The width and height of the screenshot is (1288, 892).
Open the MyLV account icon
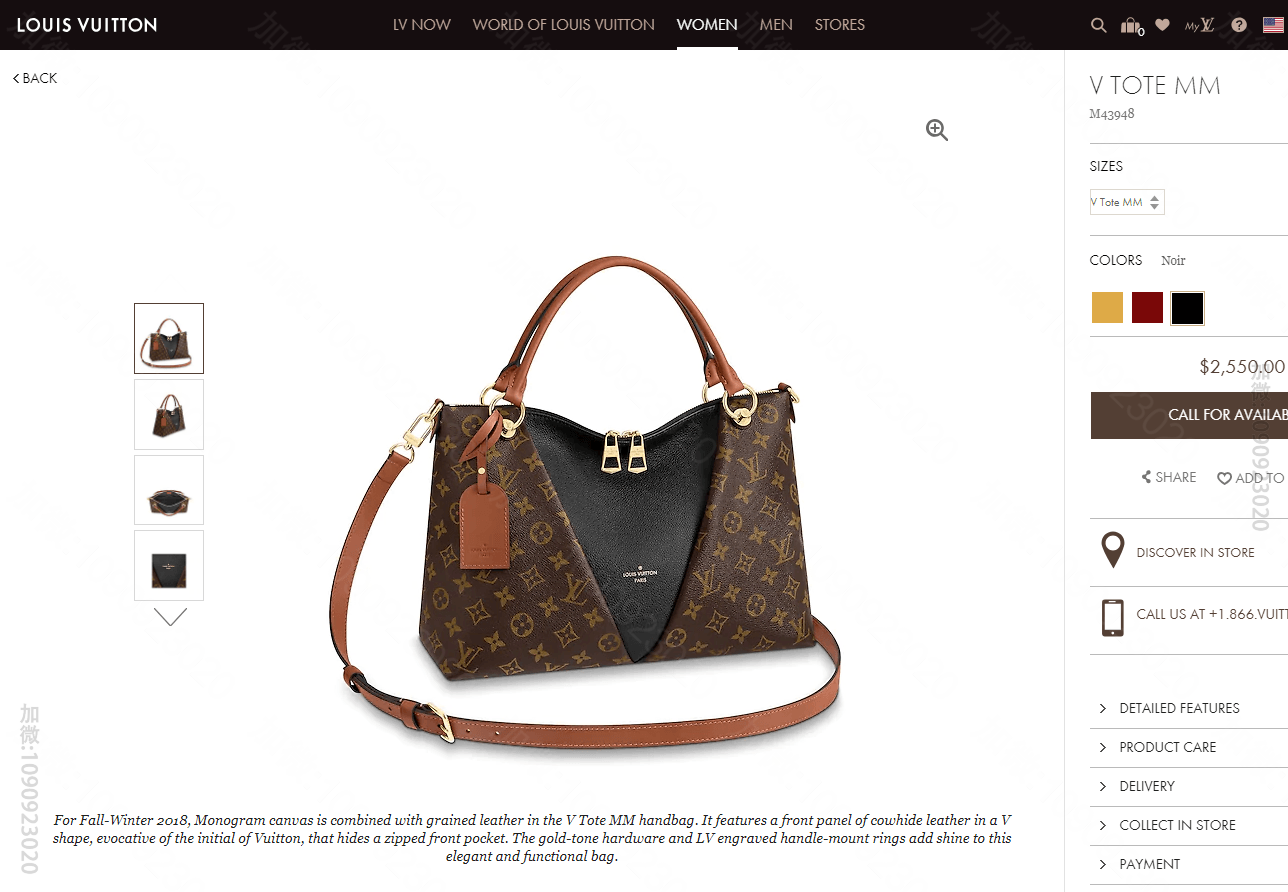[1200, 25]
